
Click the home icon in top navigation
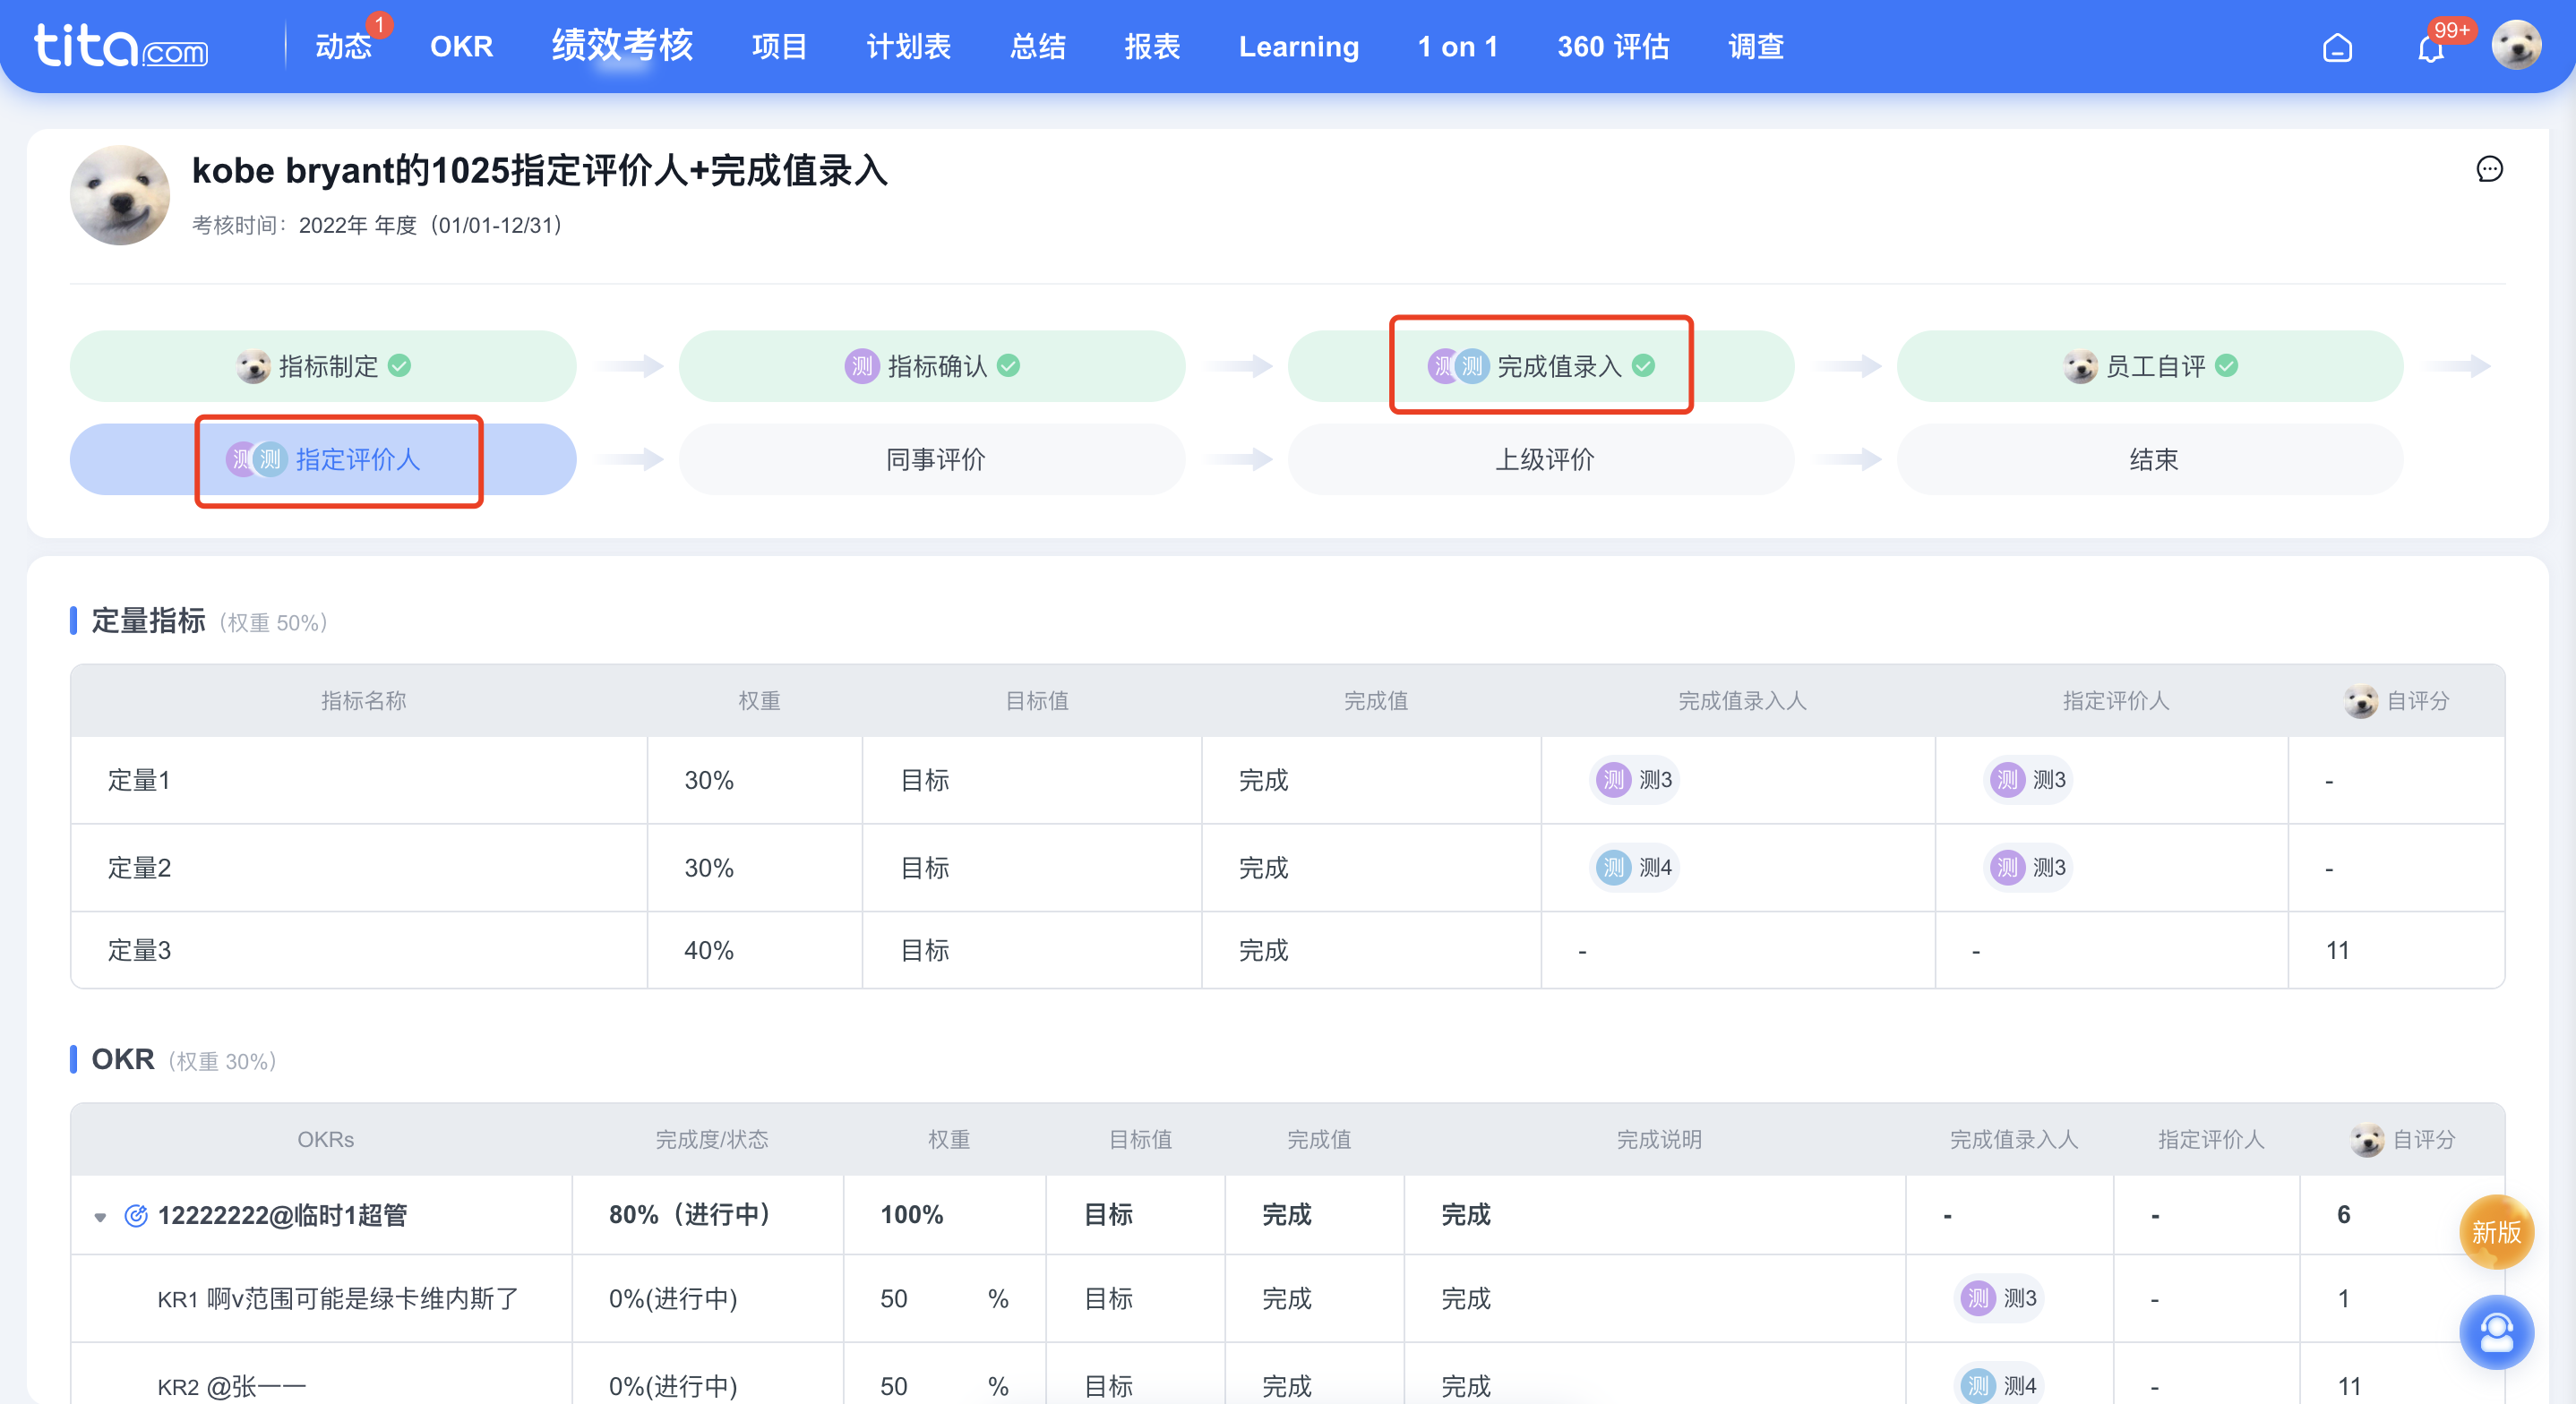coord(2336,47)
